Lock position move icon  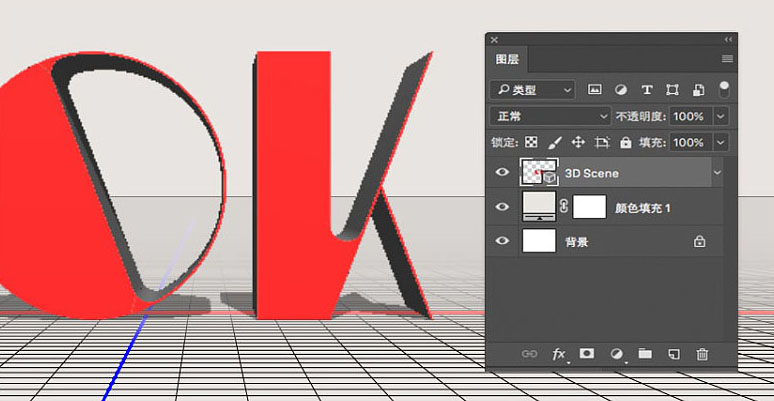[578, 143]
